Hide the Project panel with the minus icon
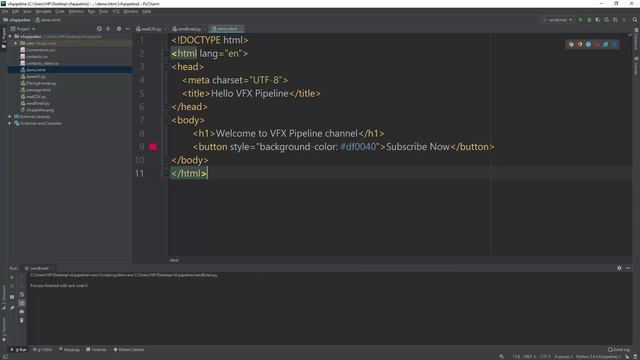Image resolution: width=640 pixels, height=360 pixels. (x=127, y=29)
